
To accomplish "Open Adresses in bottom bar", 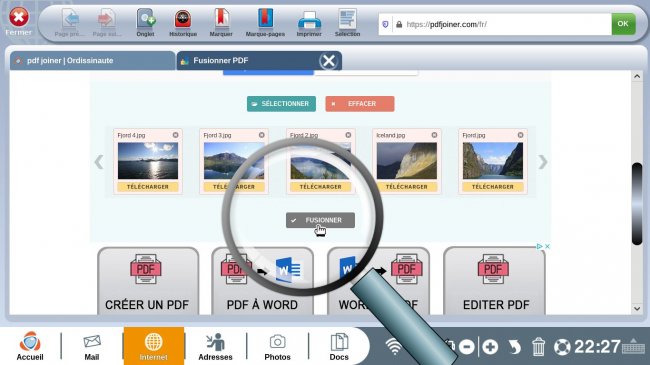I will point(215,347).
